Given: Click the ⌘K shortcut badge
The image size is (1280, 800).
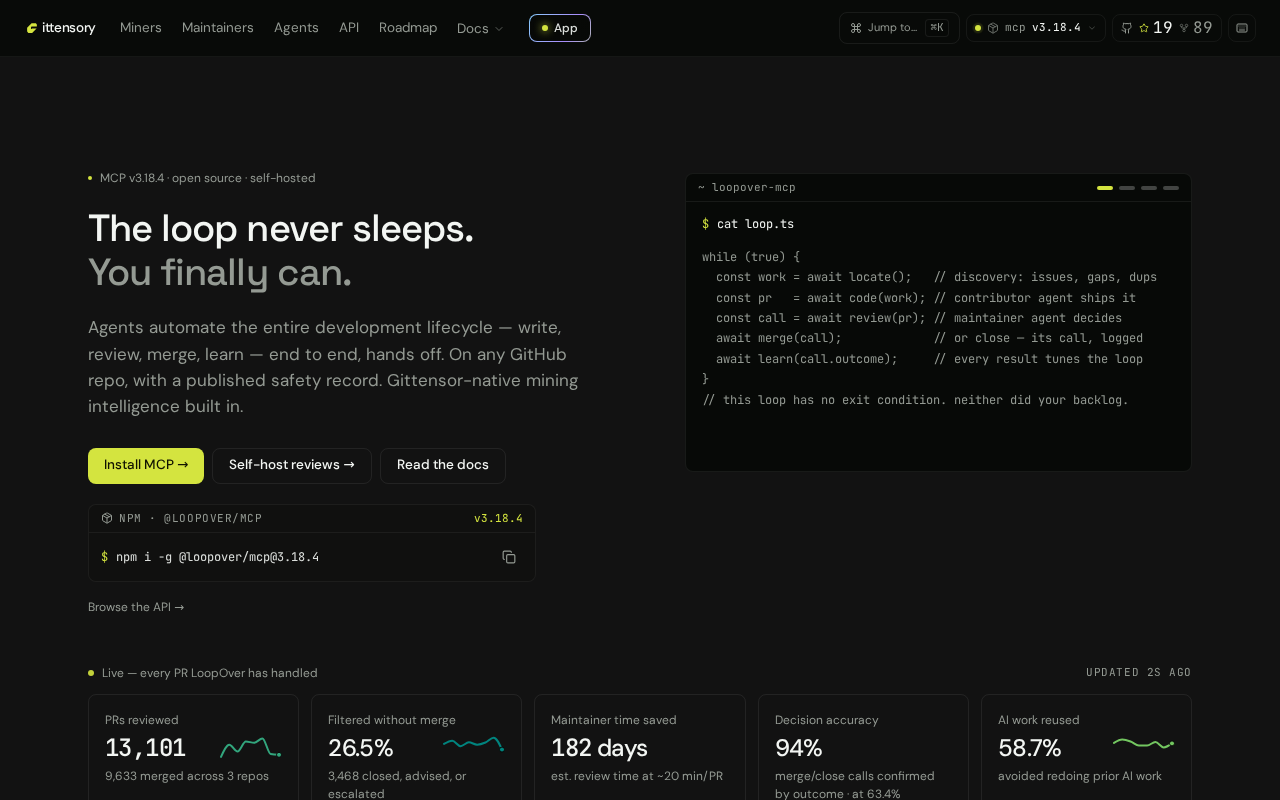Looking at the screenshot, I should point(936,28).
